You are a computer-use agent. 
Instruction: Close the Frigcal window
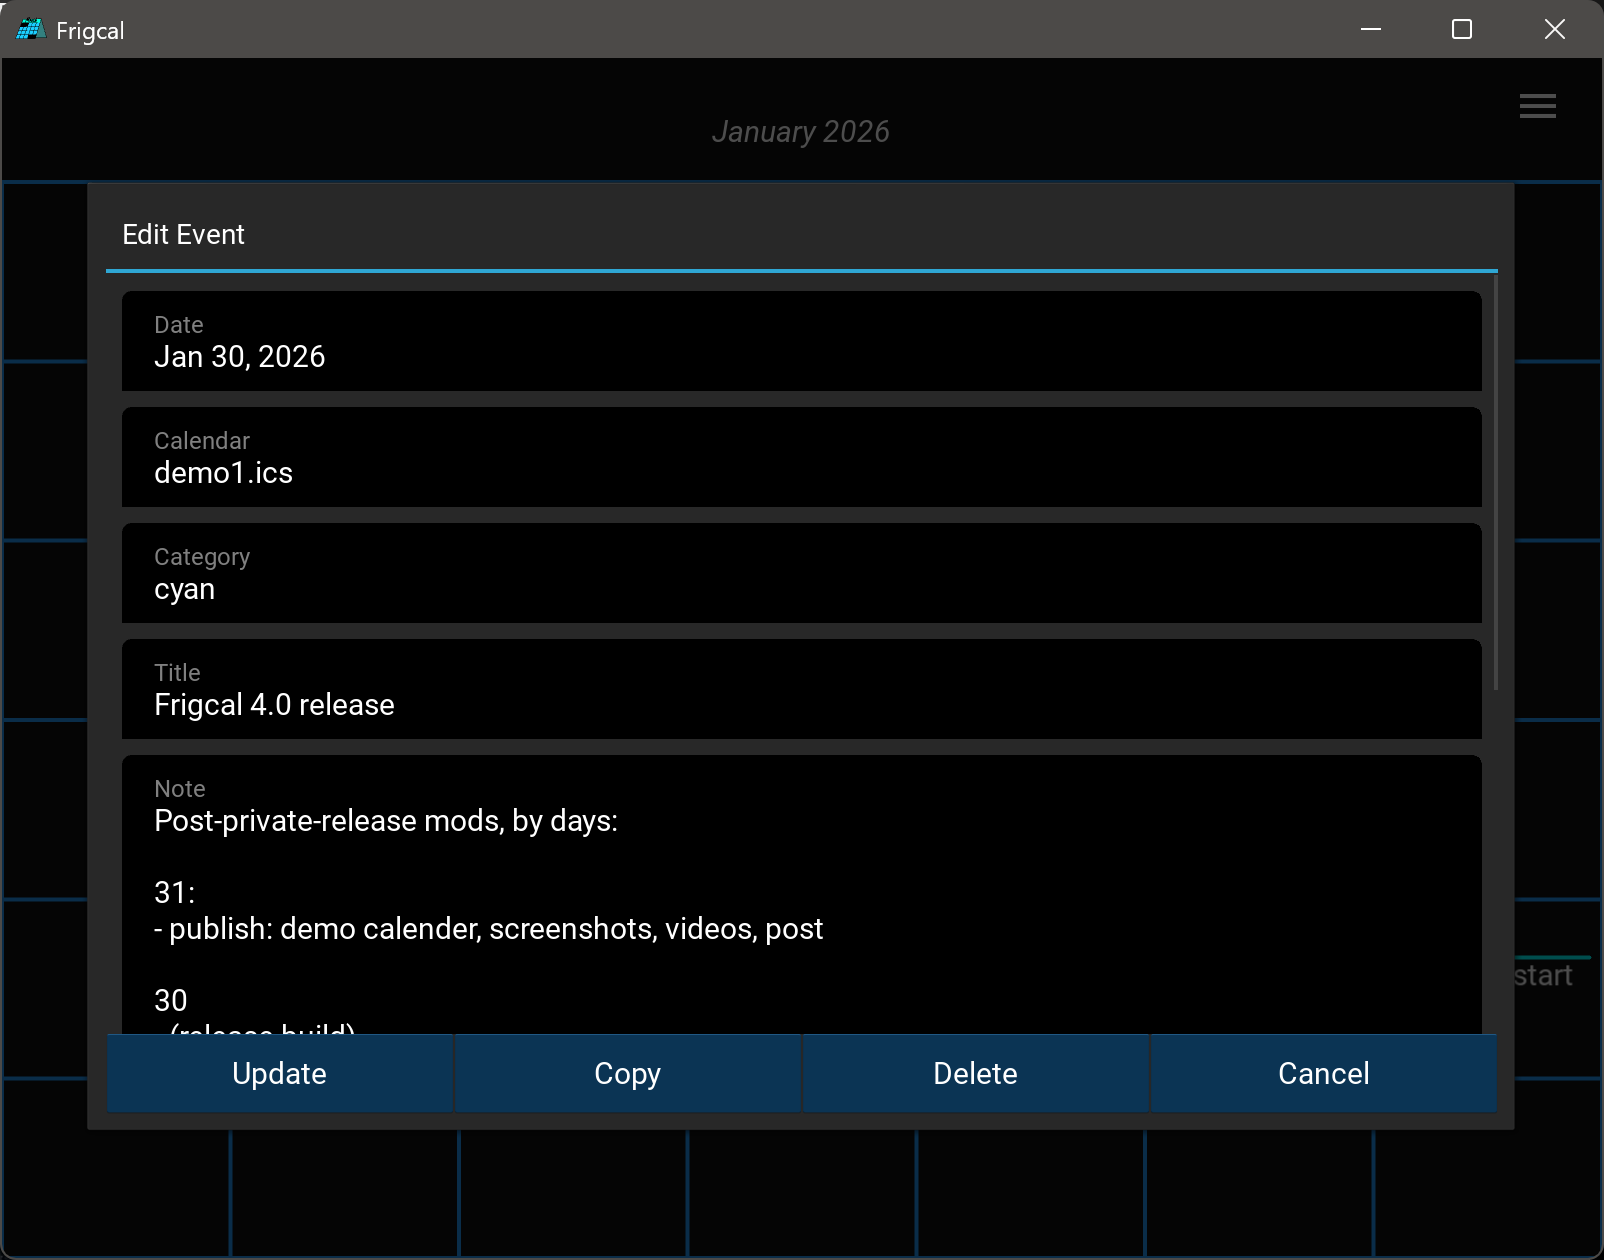[x=1554, y=30]
